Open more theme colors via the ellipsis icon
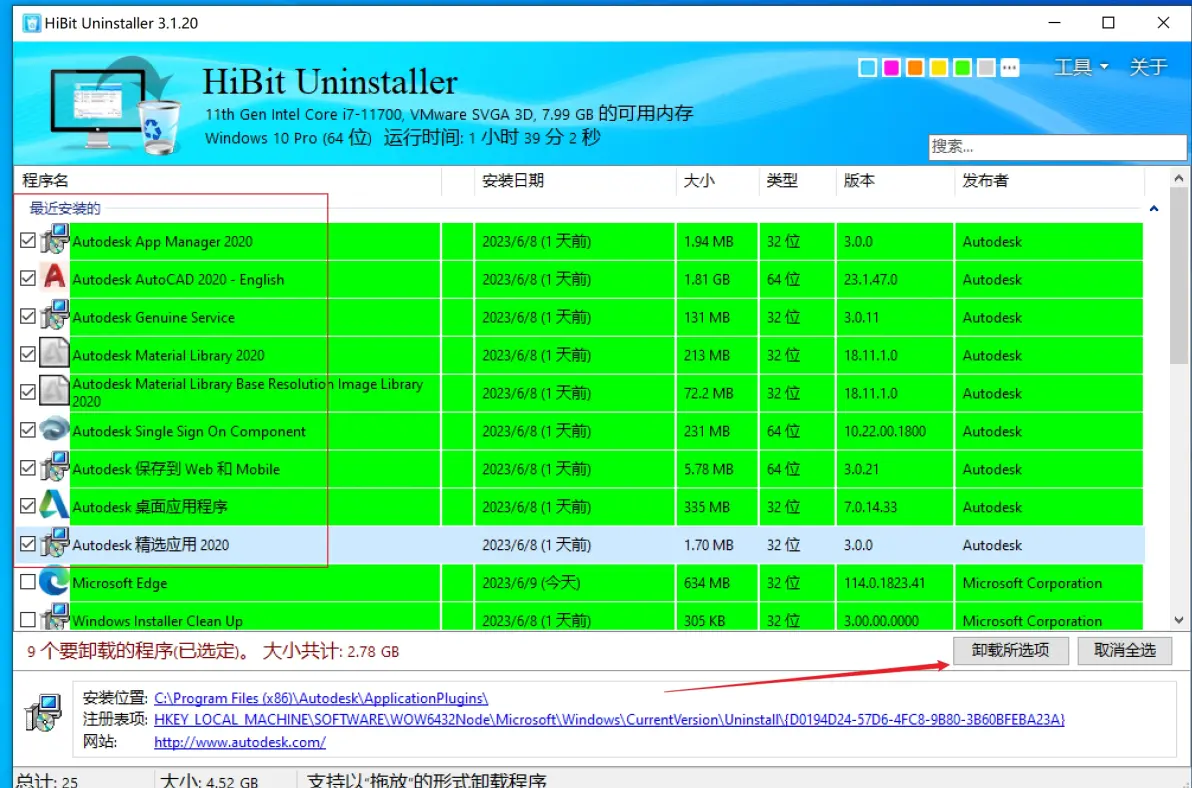This screenshot has height=788, width=1192. coord(1010,68)
